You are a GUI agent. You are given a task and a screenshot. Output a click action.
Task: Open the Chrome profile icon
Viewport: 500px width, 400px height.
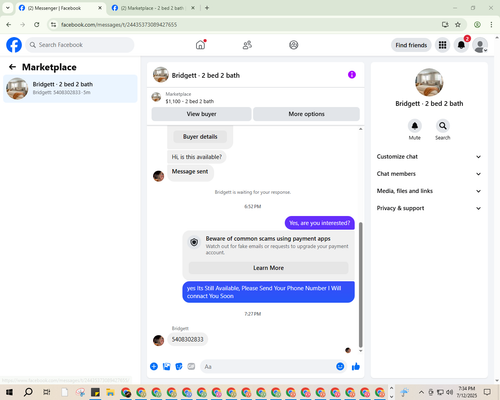477,24
